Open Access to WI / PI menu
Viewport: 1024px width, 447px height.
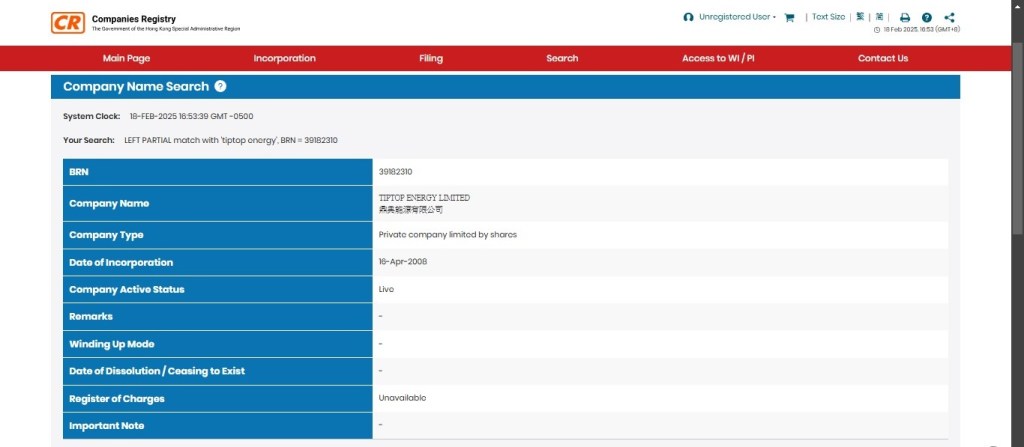pos(718,58)
